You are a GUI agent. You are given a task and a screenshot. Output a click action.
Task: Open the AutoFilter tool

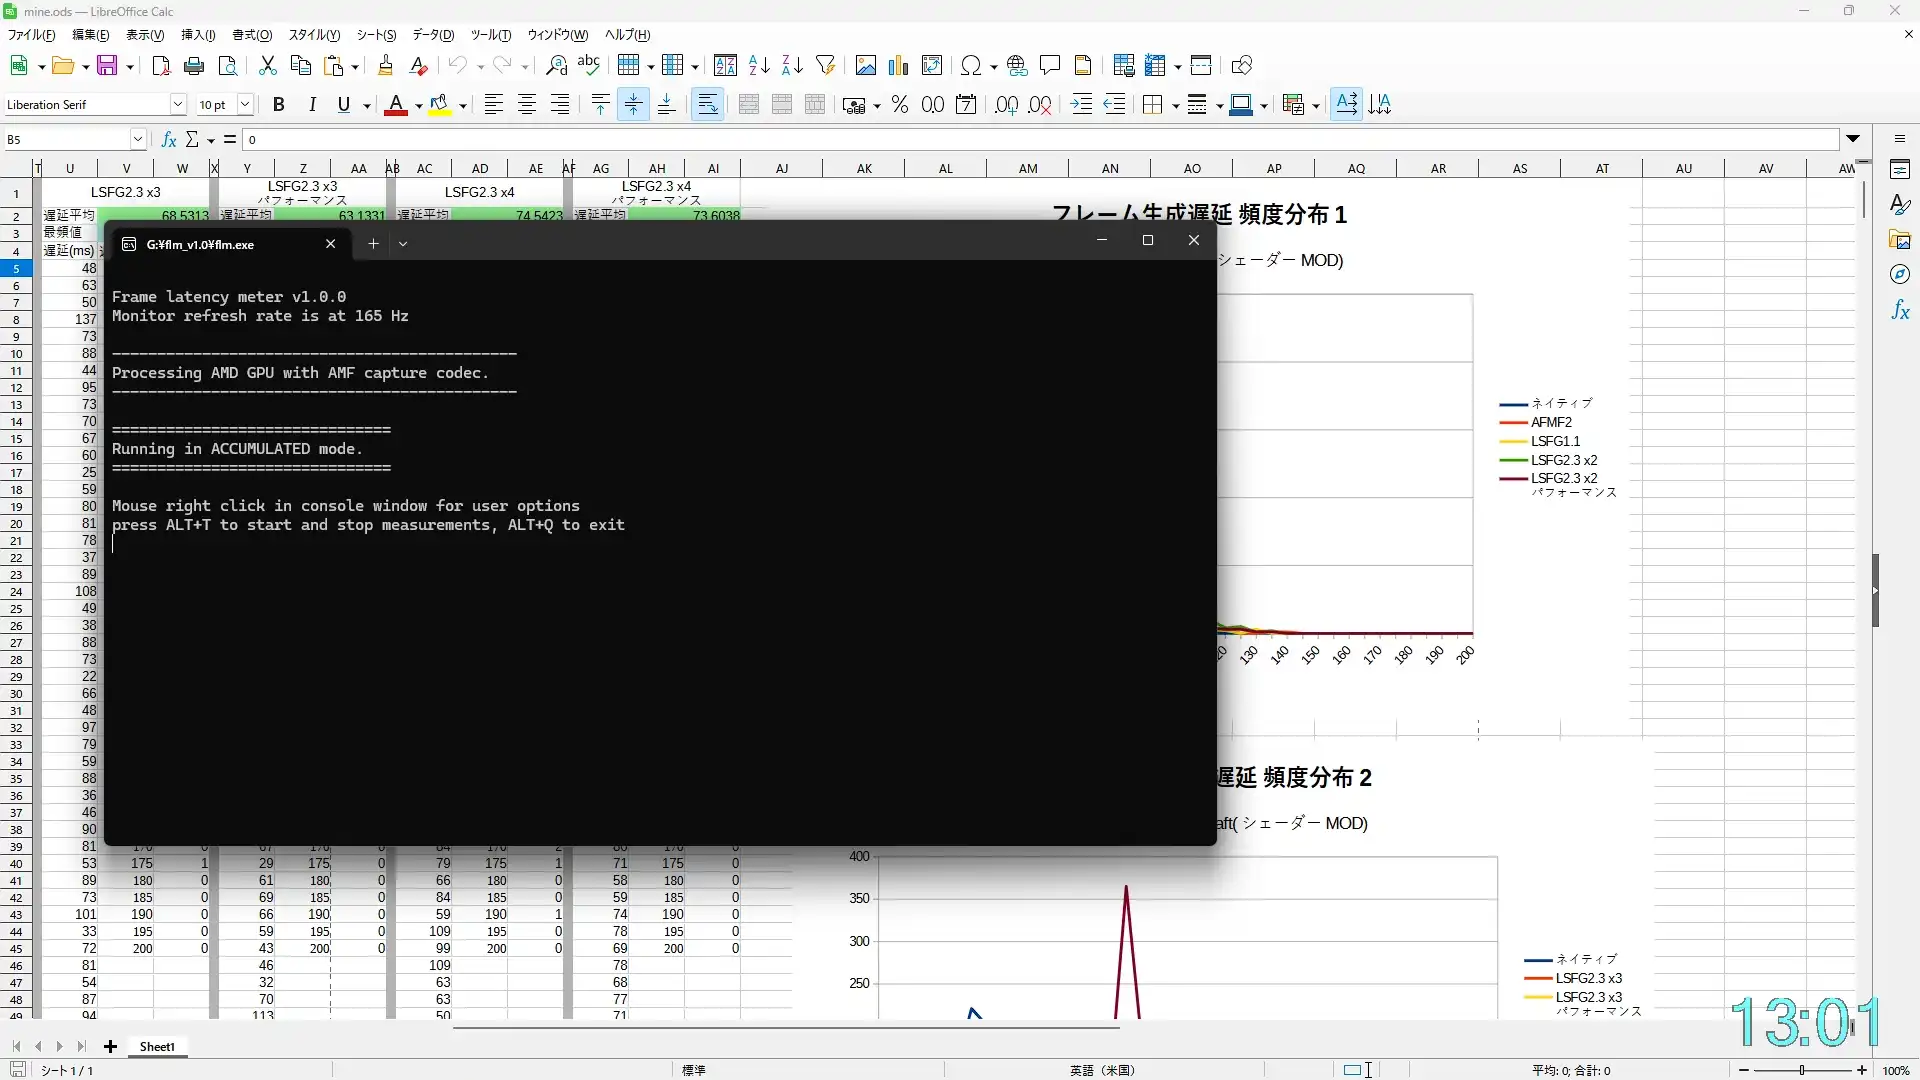point(826,65)
